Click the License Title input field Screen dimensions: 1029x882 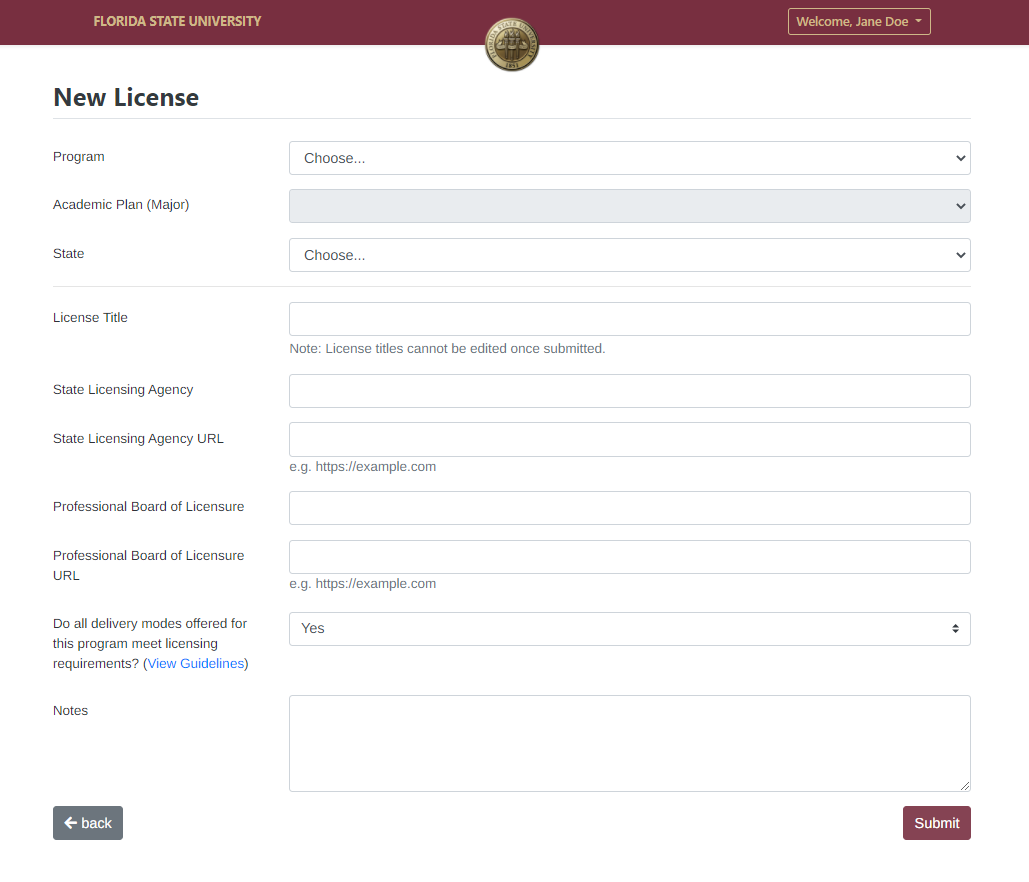pyautogui.click(x=629, y=318)
